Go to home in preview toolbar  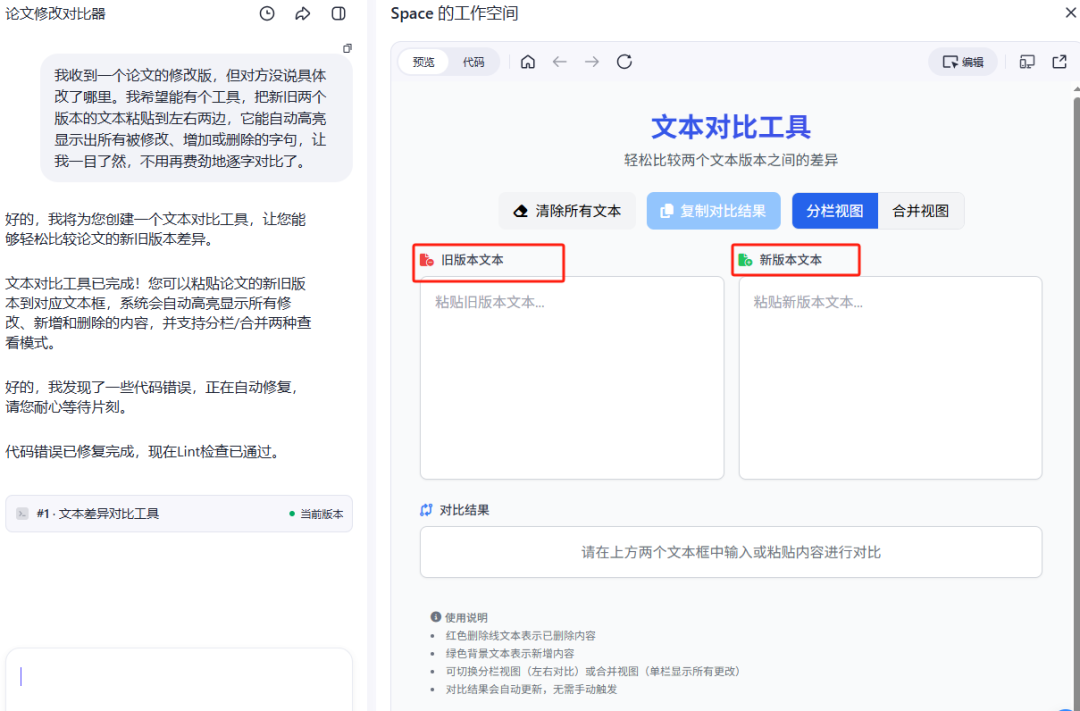528,62
